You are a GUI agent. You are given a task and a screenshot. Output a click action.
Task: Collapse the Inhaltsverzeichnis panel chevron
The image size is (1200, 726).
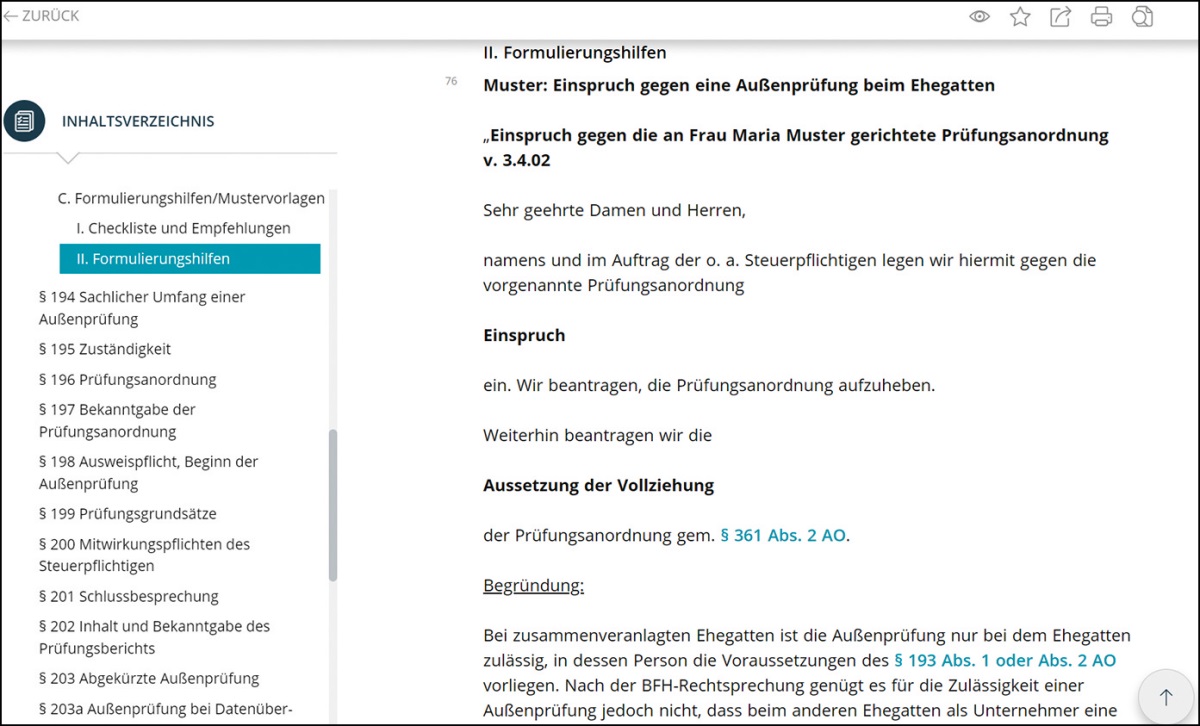pyautogui.click(x=68, y=158)
